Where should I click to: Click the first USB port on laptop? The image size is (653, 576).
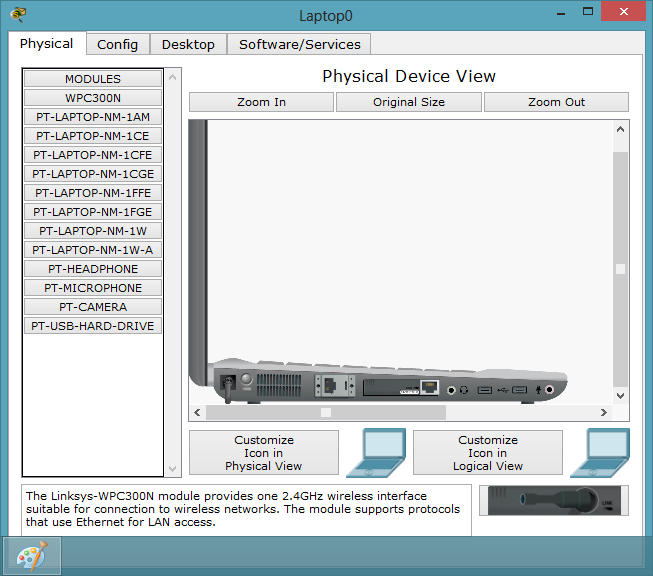[485, 390]
